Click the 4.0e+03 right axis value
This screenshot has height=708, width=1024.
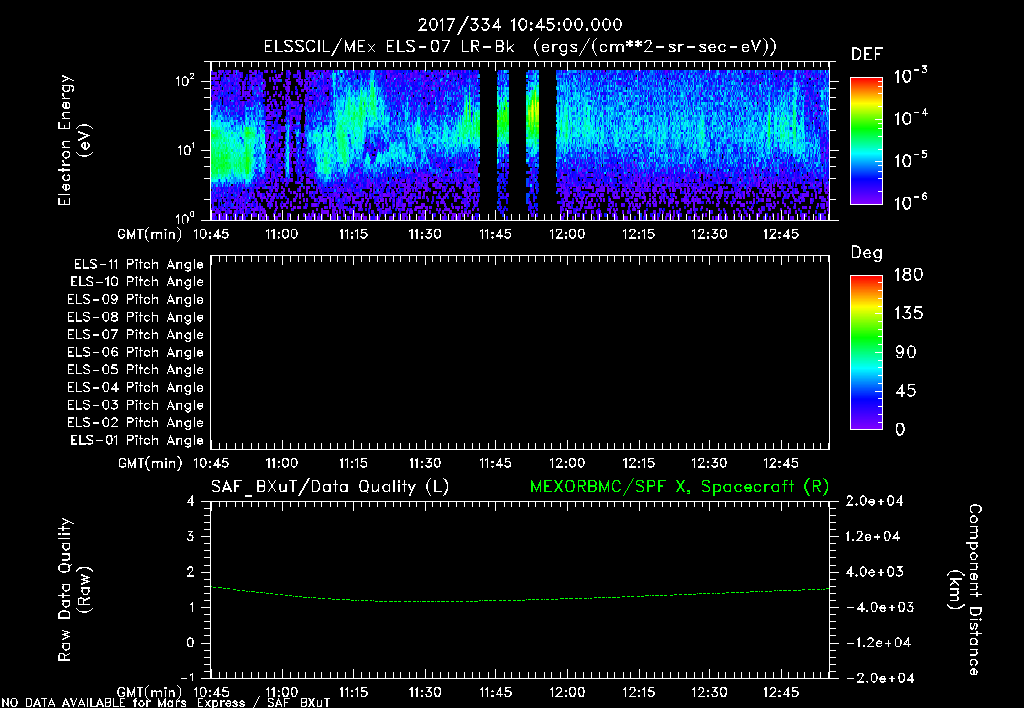[874, 572]
